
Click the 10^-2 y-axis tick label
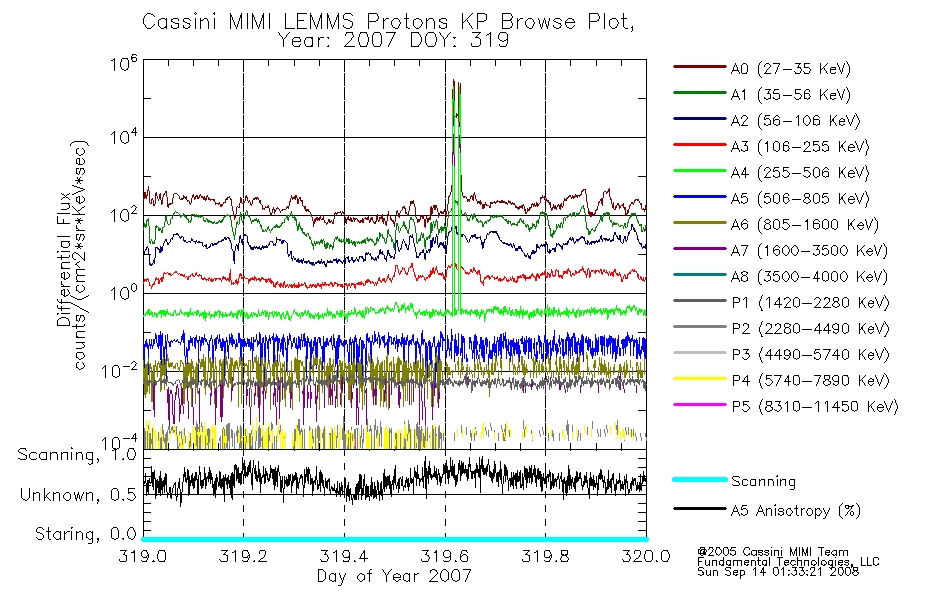120,370
